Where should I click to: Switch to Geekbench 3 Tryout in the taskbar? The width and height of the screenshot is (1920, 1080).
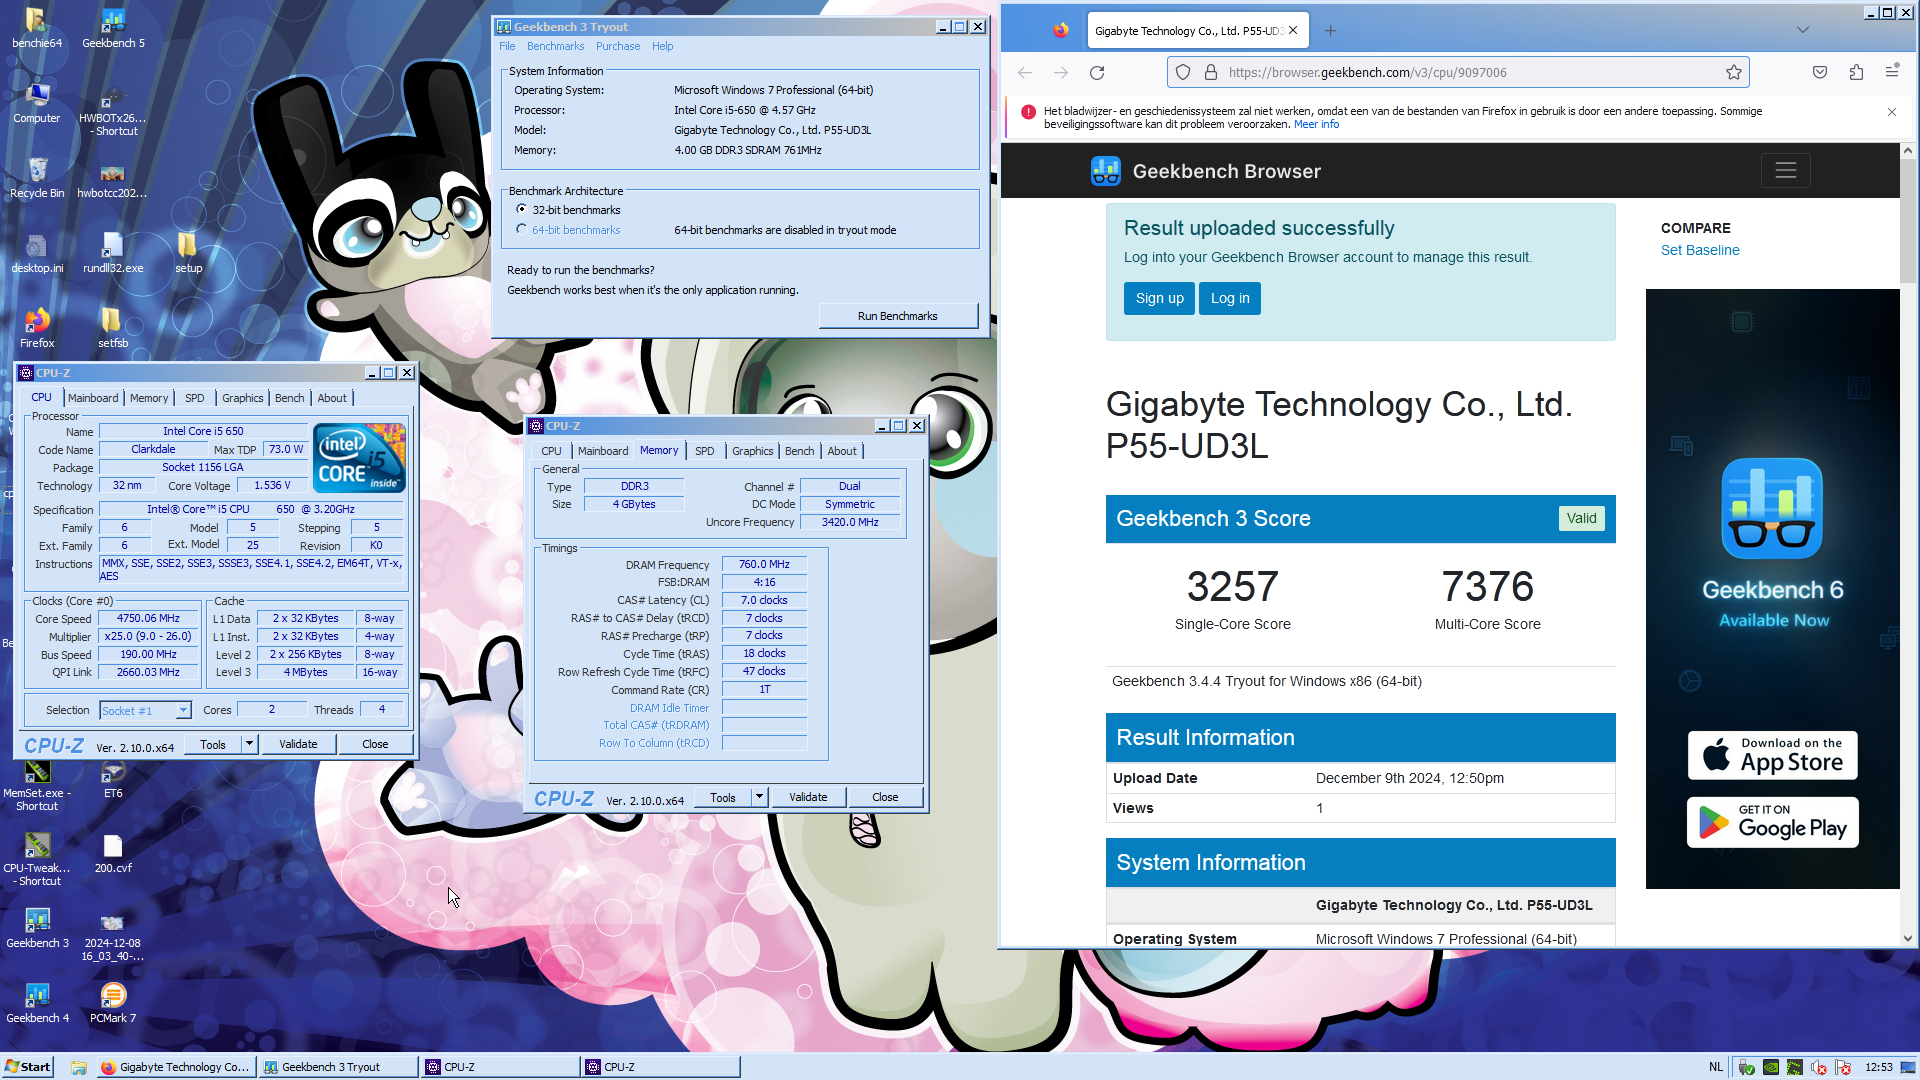tap(337, 1066)
